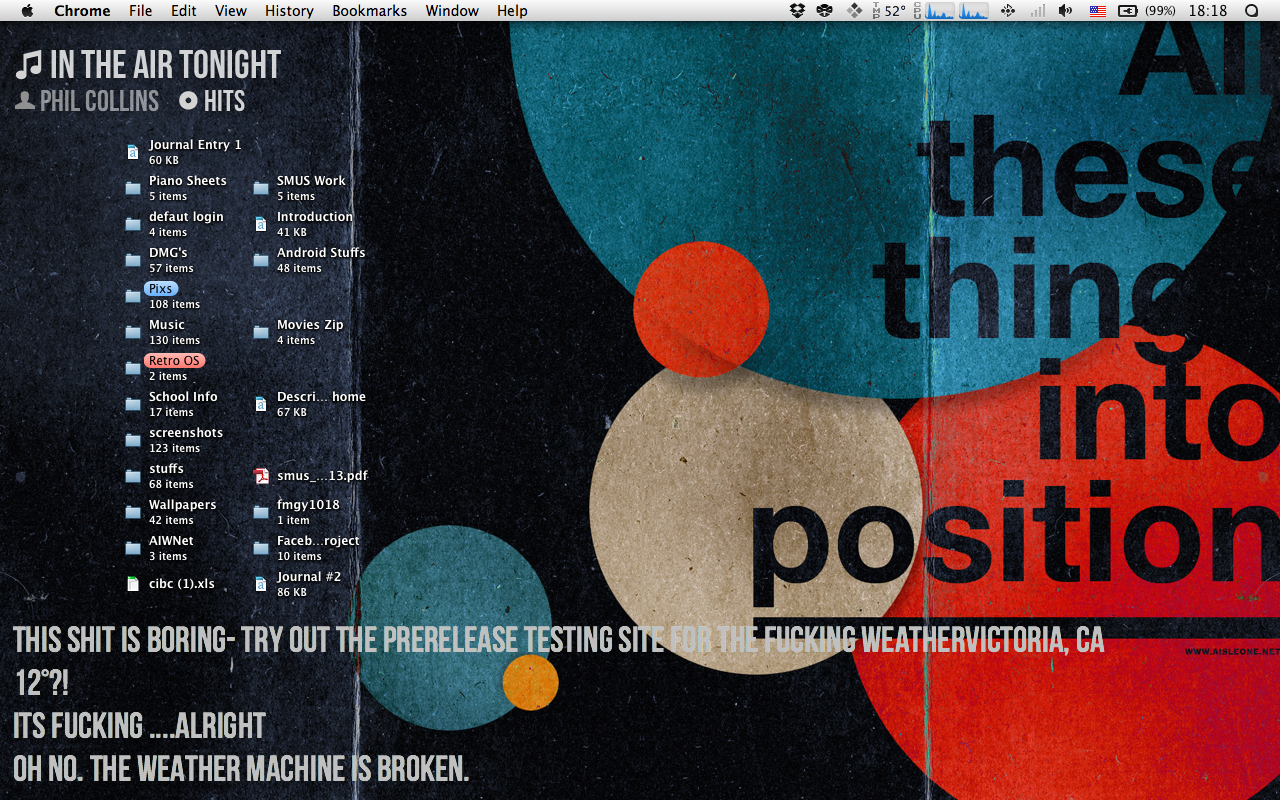
Task: Select the Wallpapers folder icon
Action: [132, 512]
